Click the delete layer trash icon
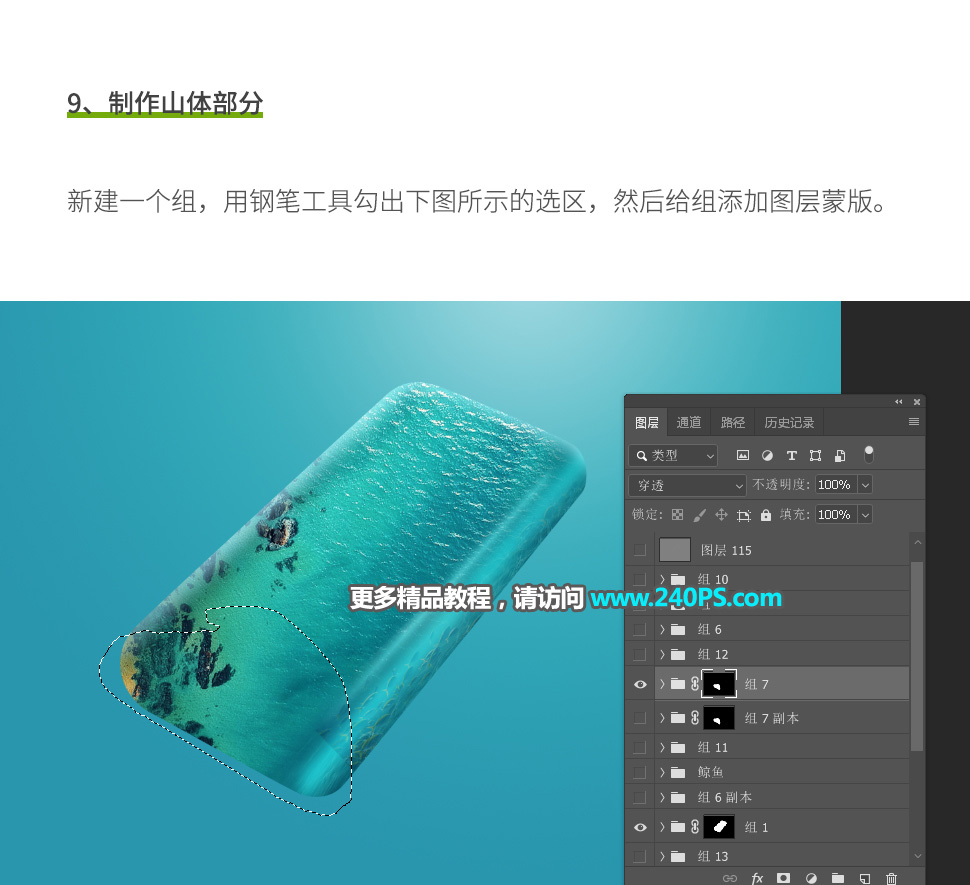This screenshot has height=885, width=970. pyautogui.click(x=891, y=878)
